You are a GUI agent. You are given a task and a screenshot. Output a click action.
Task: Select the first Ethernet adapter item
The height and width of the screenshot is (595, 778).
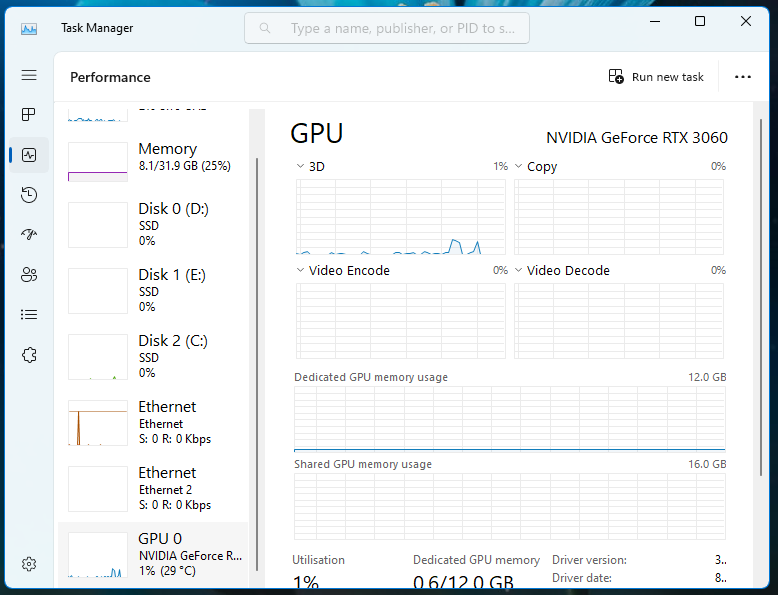(153, 423)
